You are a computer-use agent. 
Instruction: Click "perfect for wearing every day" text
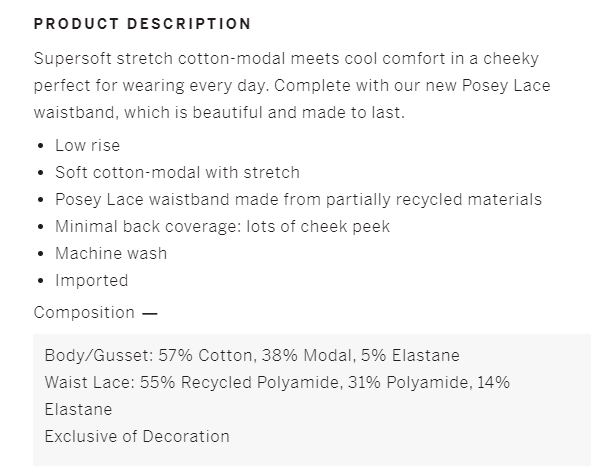coord(151,86)
